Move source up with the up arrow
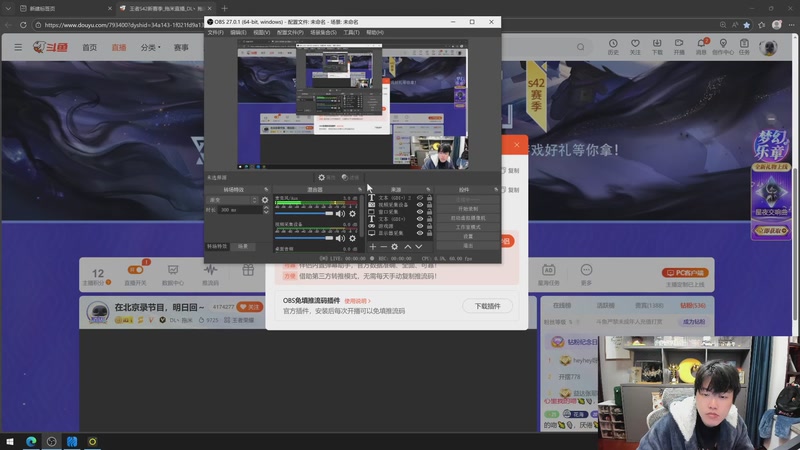 click(x=408, y=246)
